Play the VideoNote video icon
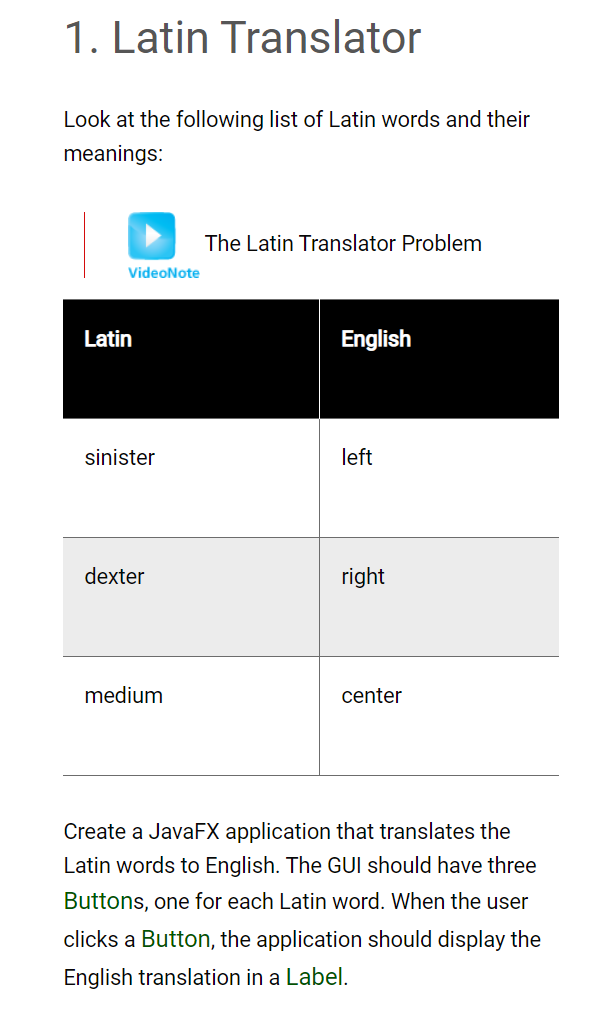The image size is (611, 1011). click(151, 235)
